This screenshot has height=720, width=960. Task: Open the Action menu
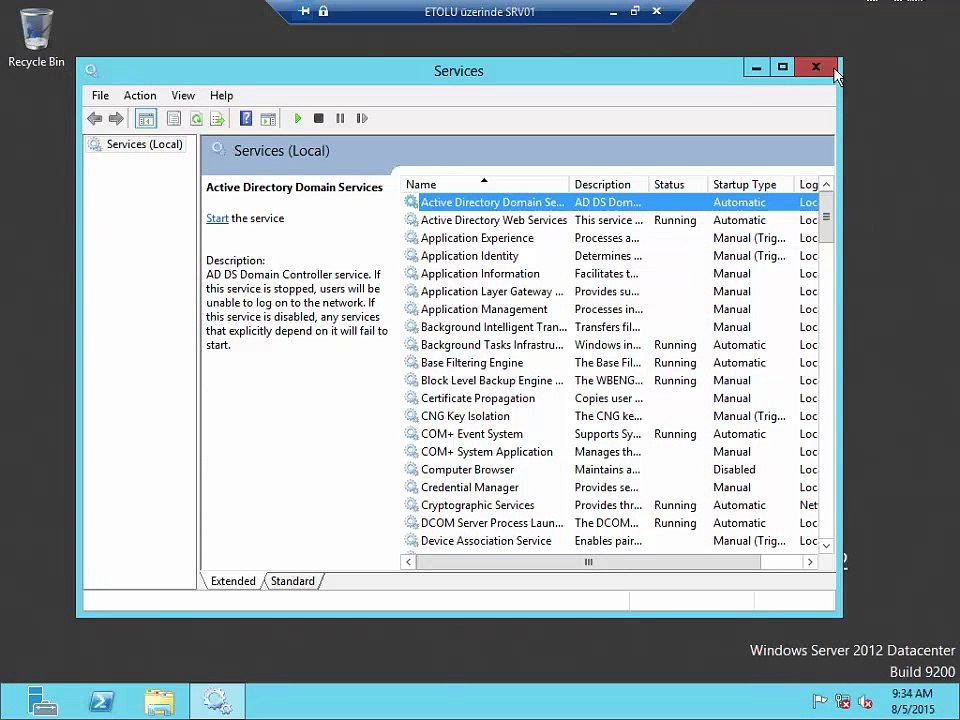click(x=140, y=96)
